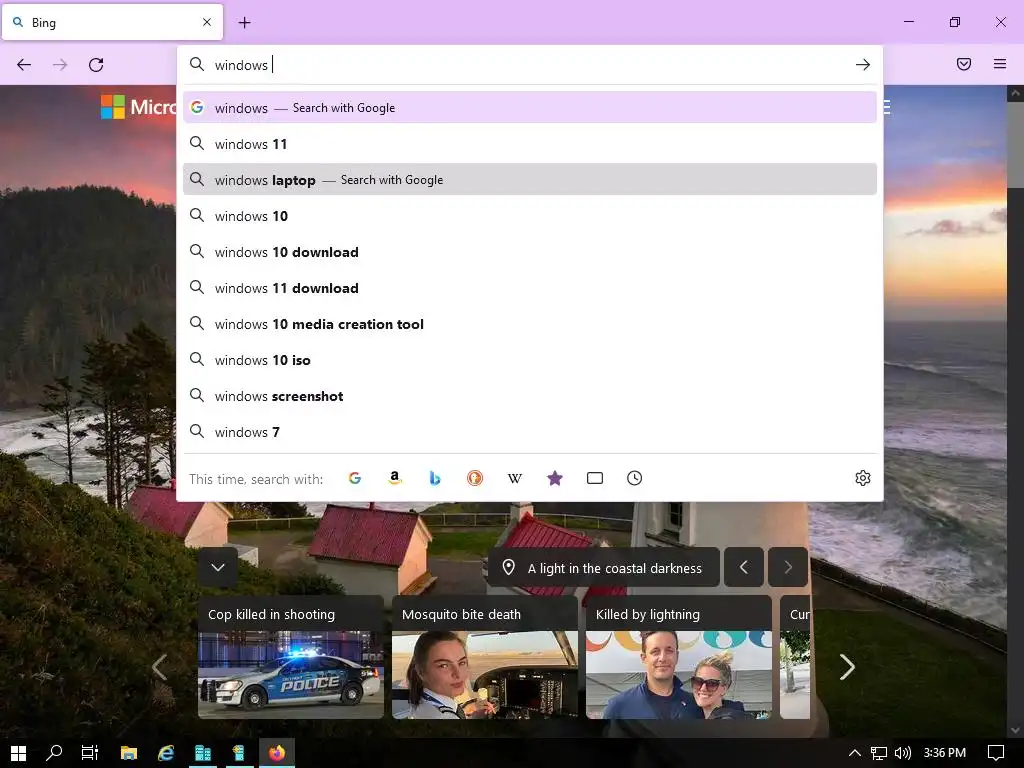Select 'windows — Search with Google' suggestion
Viewport: 1024px width, 768px height.
pos(530,108)
